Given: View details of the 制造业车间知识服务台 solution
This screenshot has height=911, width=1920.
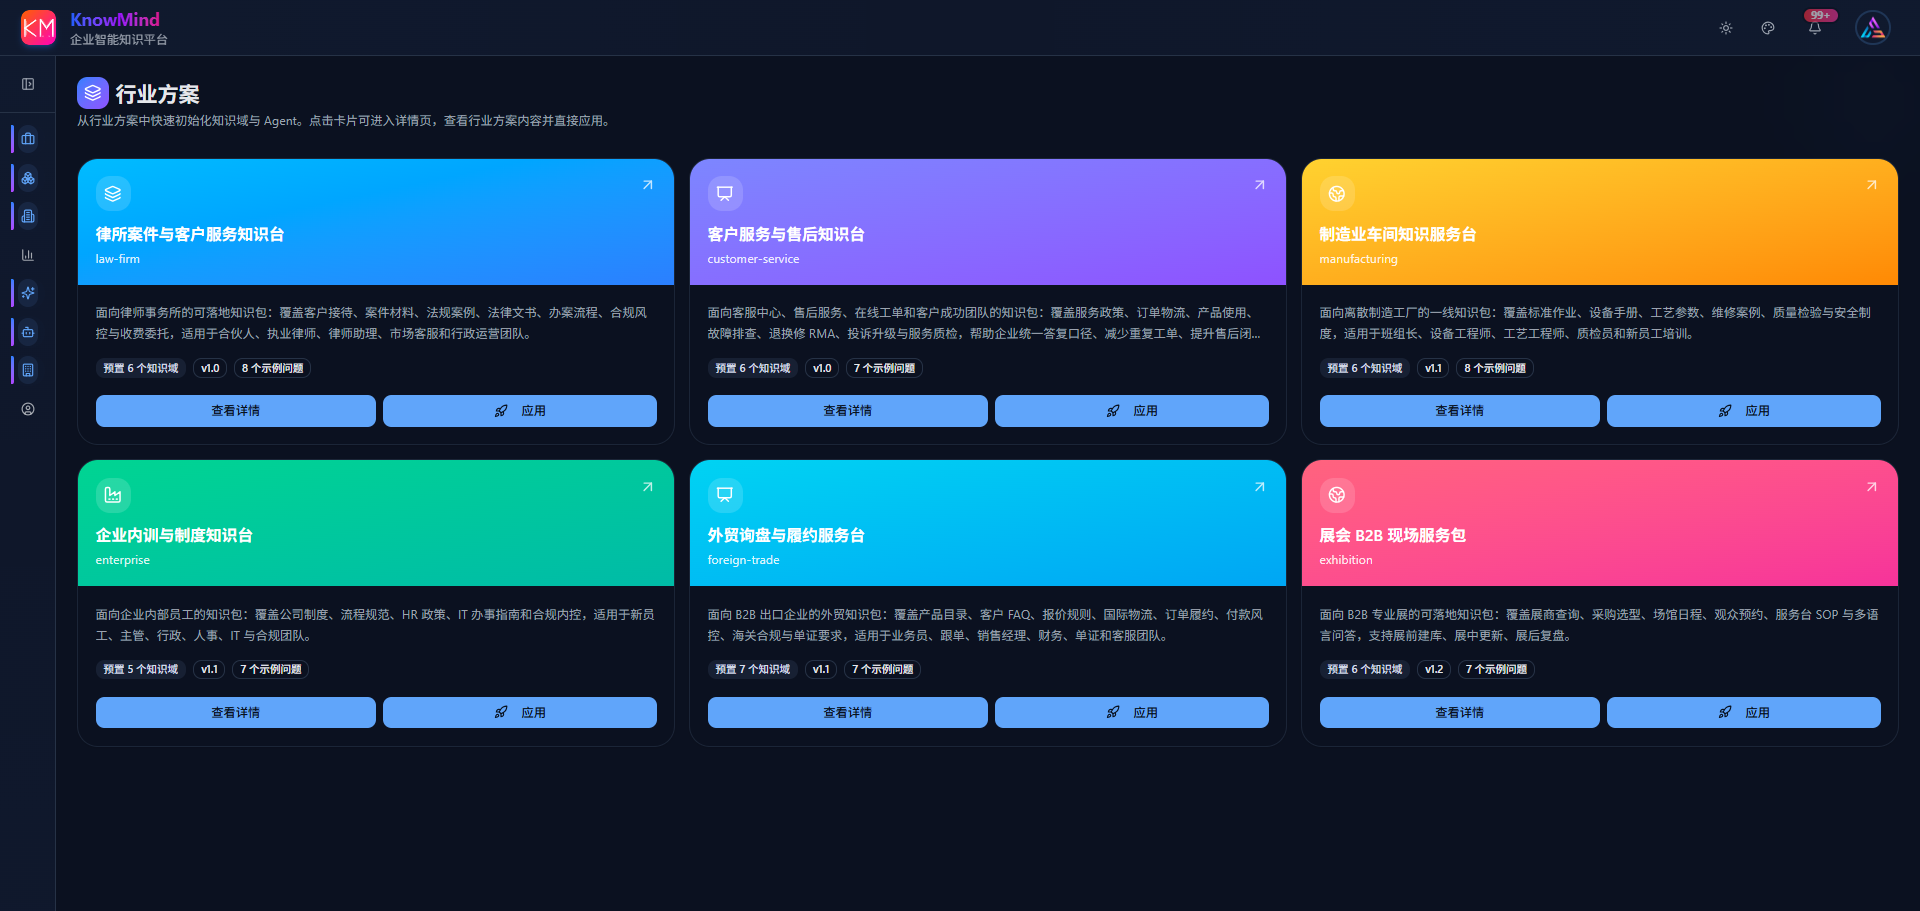Looking at the screenshot, I should [1460, 411].
